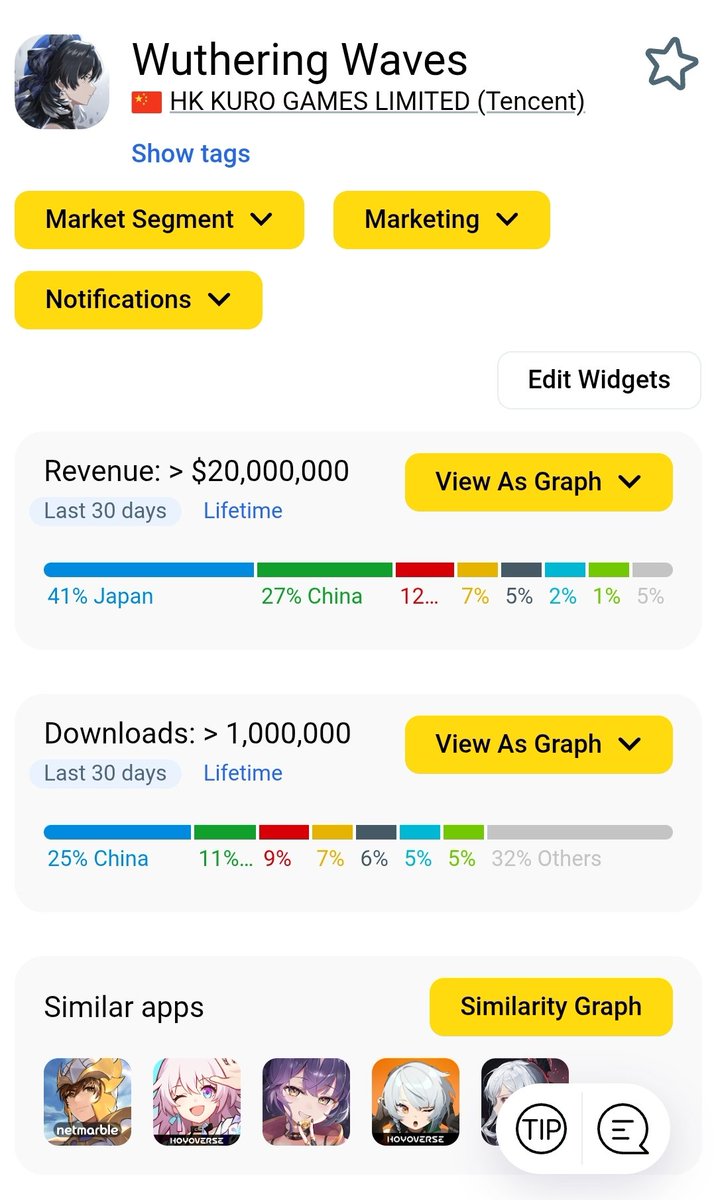Viewport: 716px width, 1200px height.
Task: Switch Downloads to Lifetime
Action: click(x=243, y=773)
